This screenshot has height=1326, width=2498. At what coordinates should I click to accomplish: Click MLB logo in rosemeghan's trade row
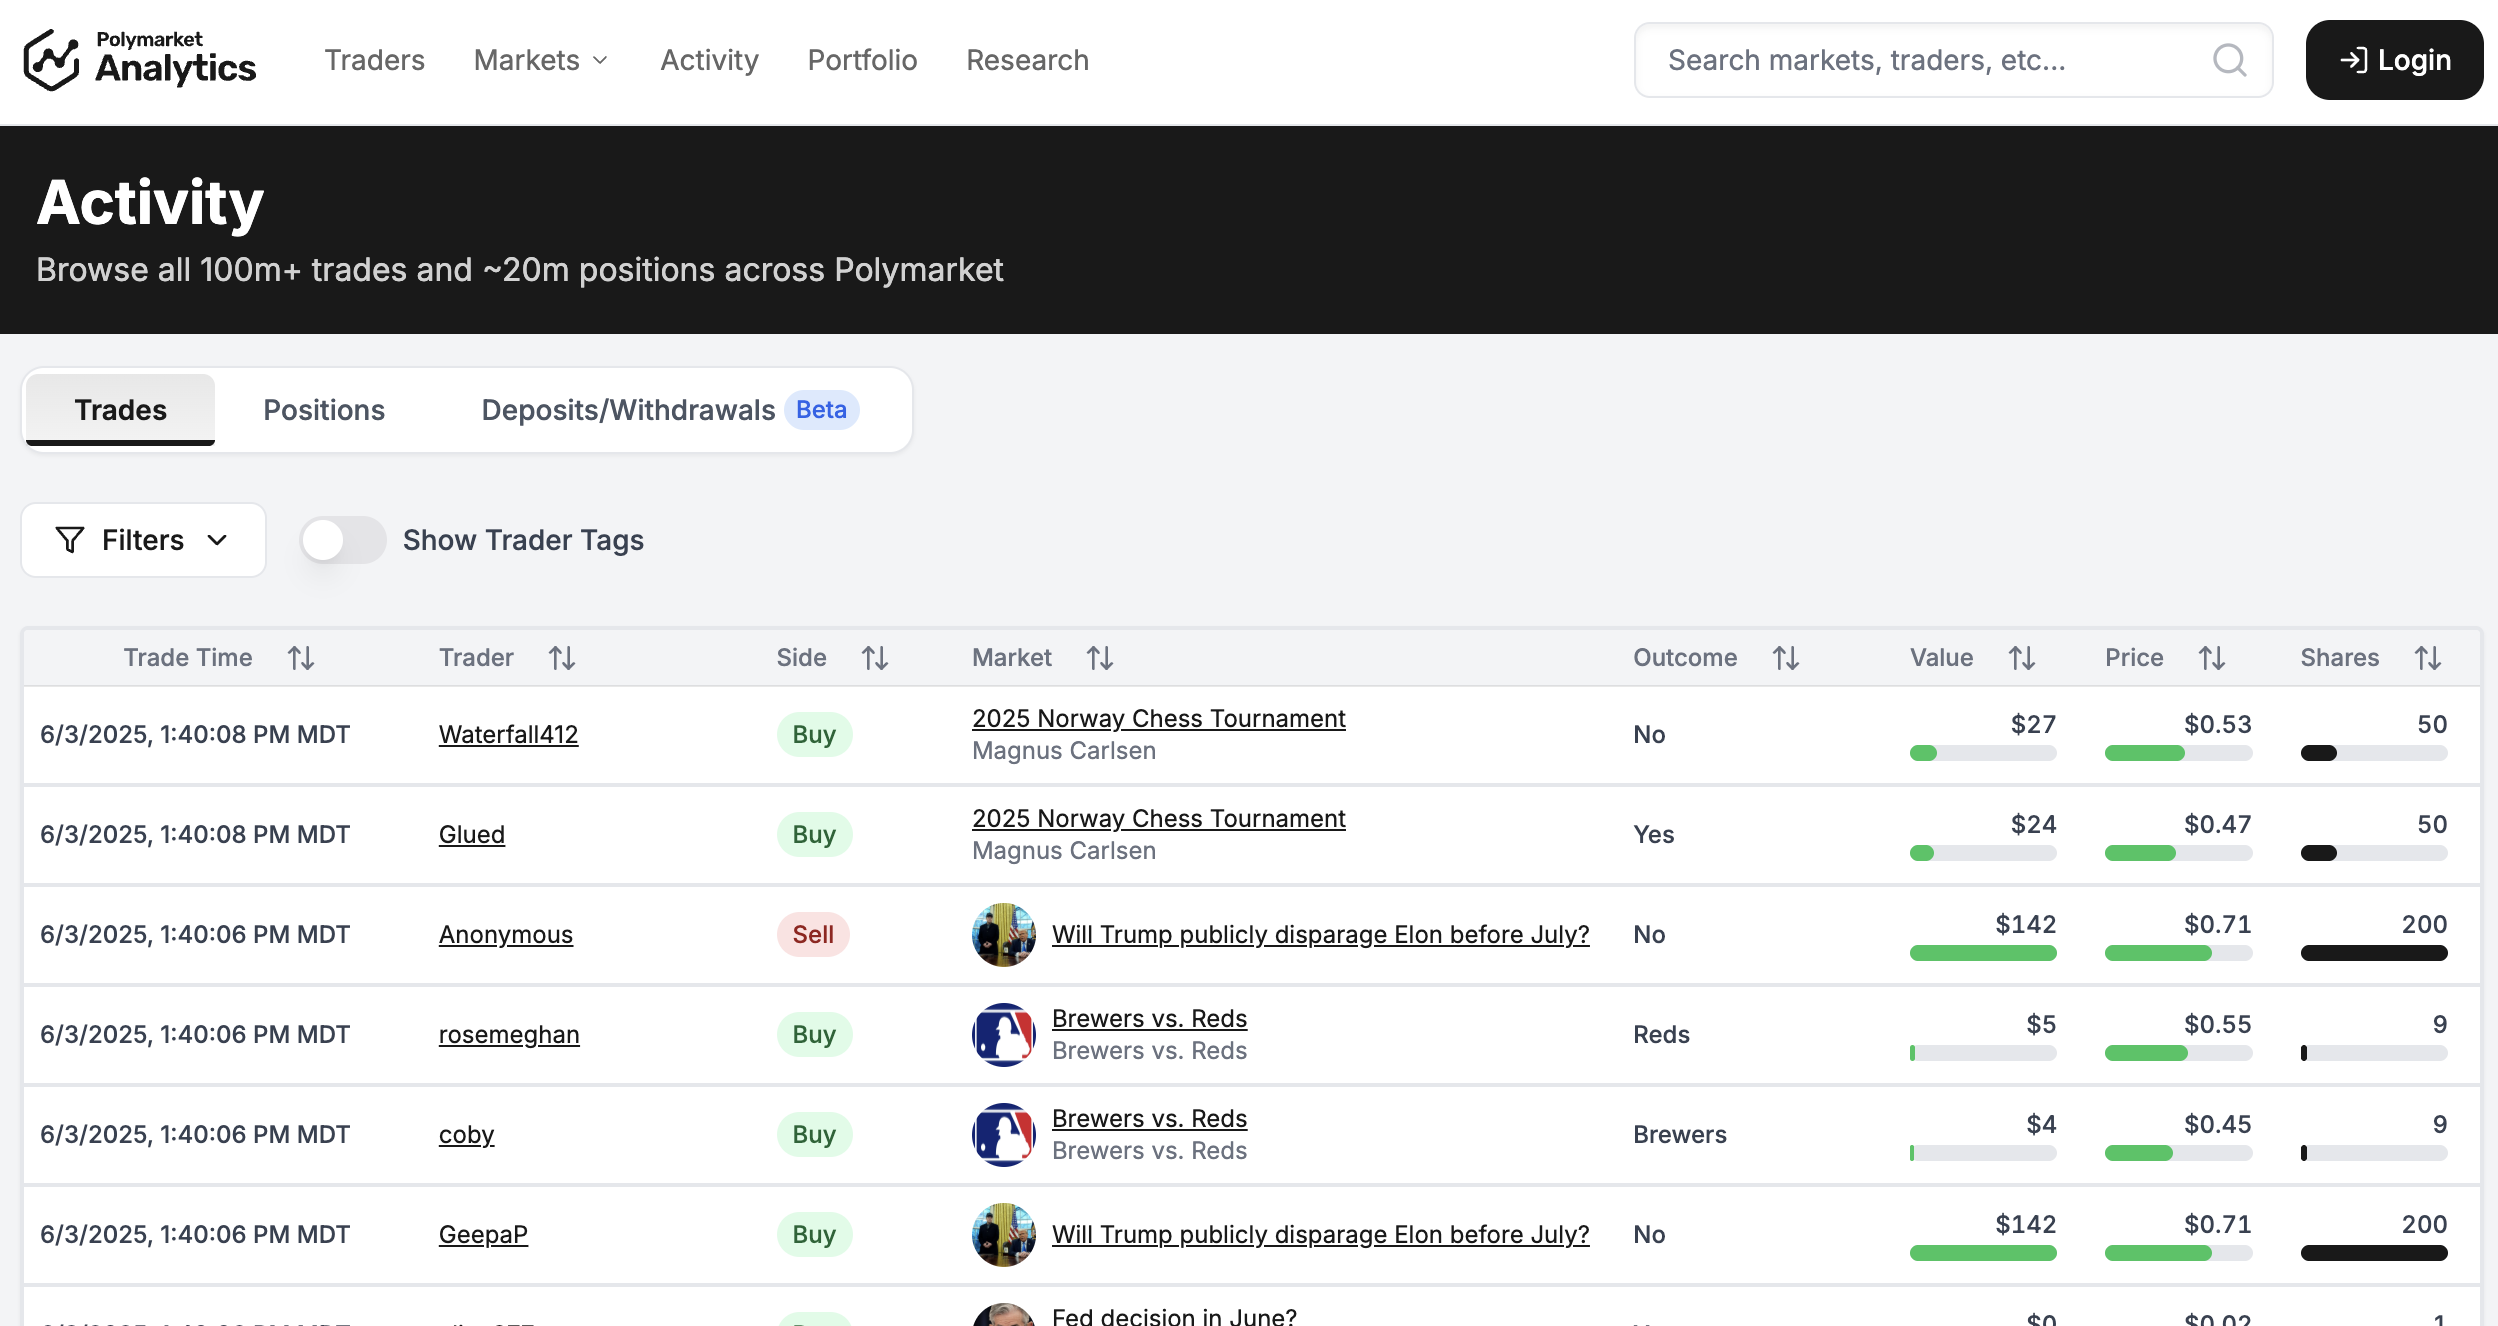pos(1003,1034)
